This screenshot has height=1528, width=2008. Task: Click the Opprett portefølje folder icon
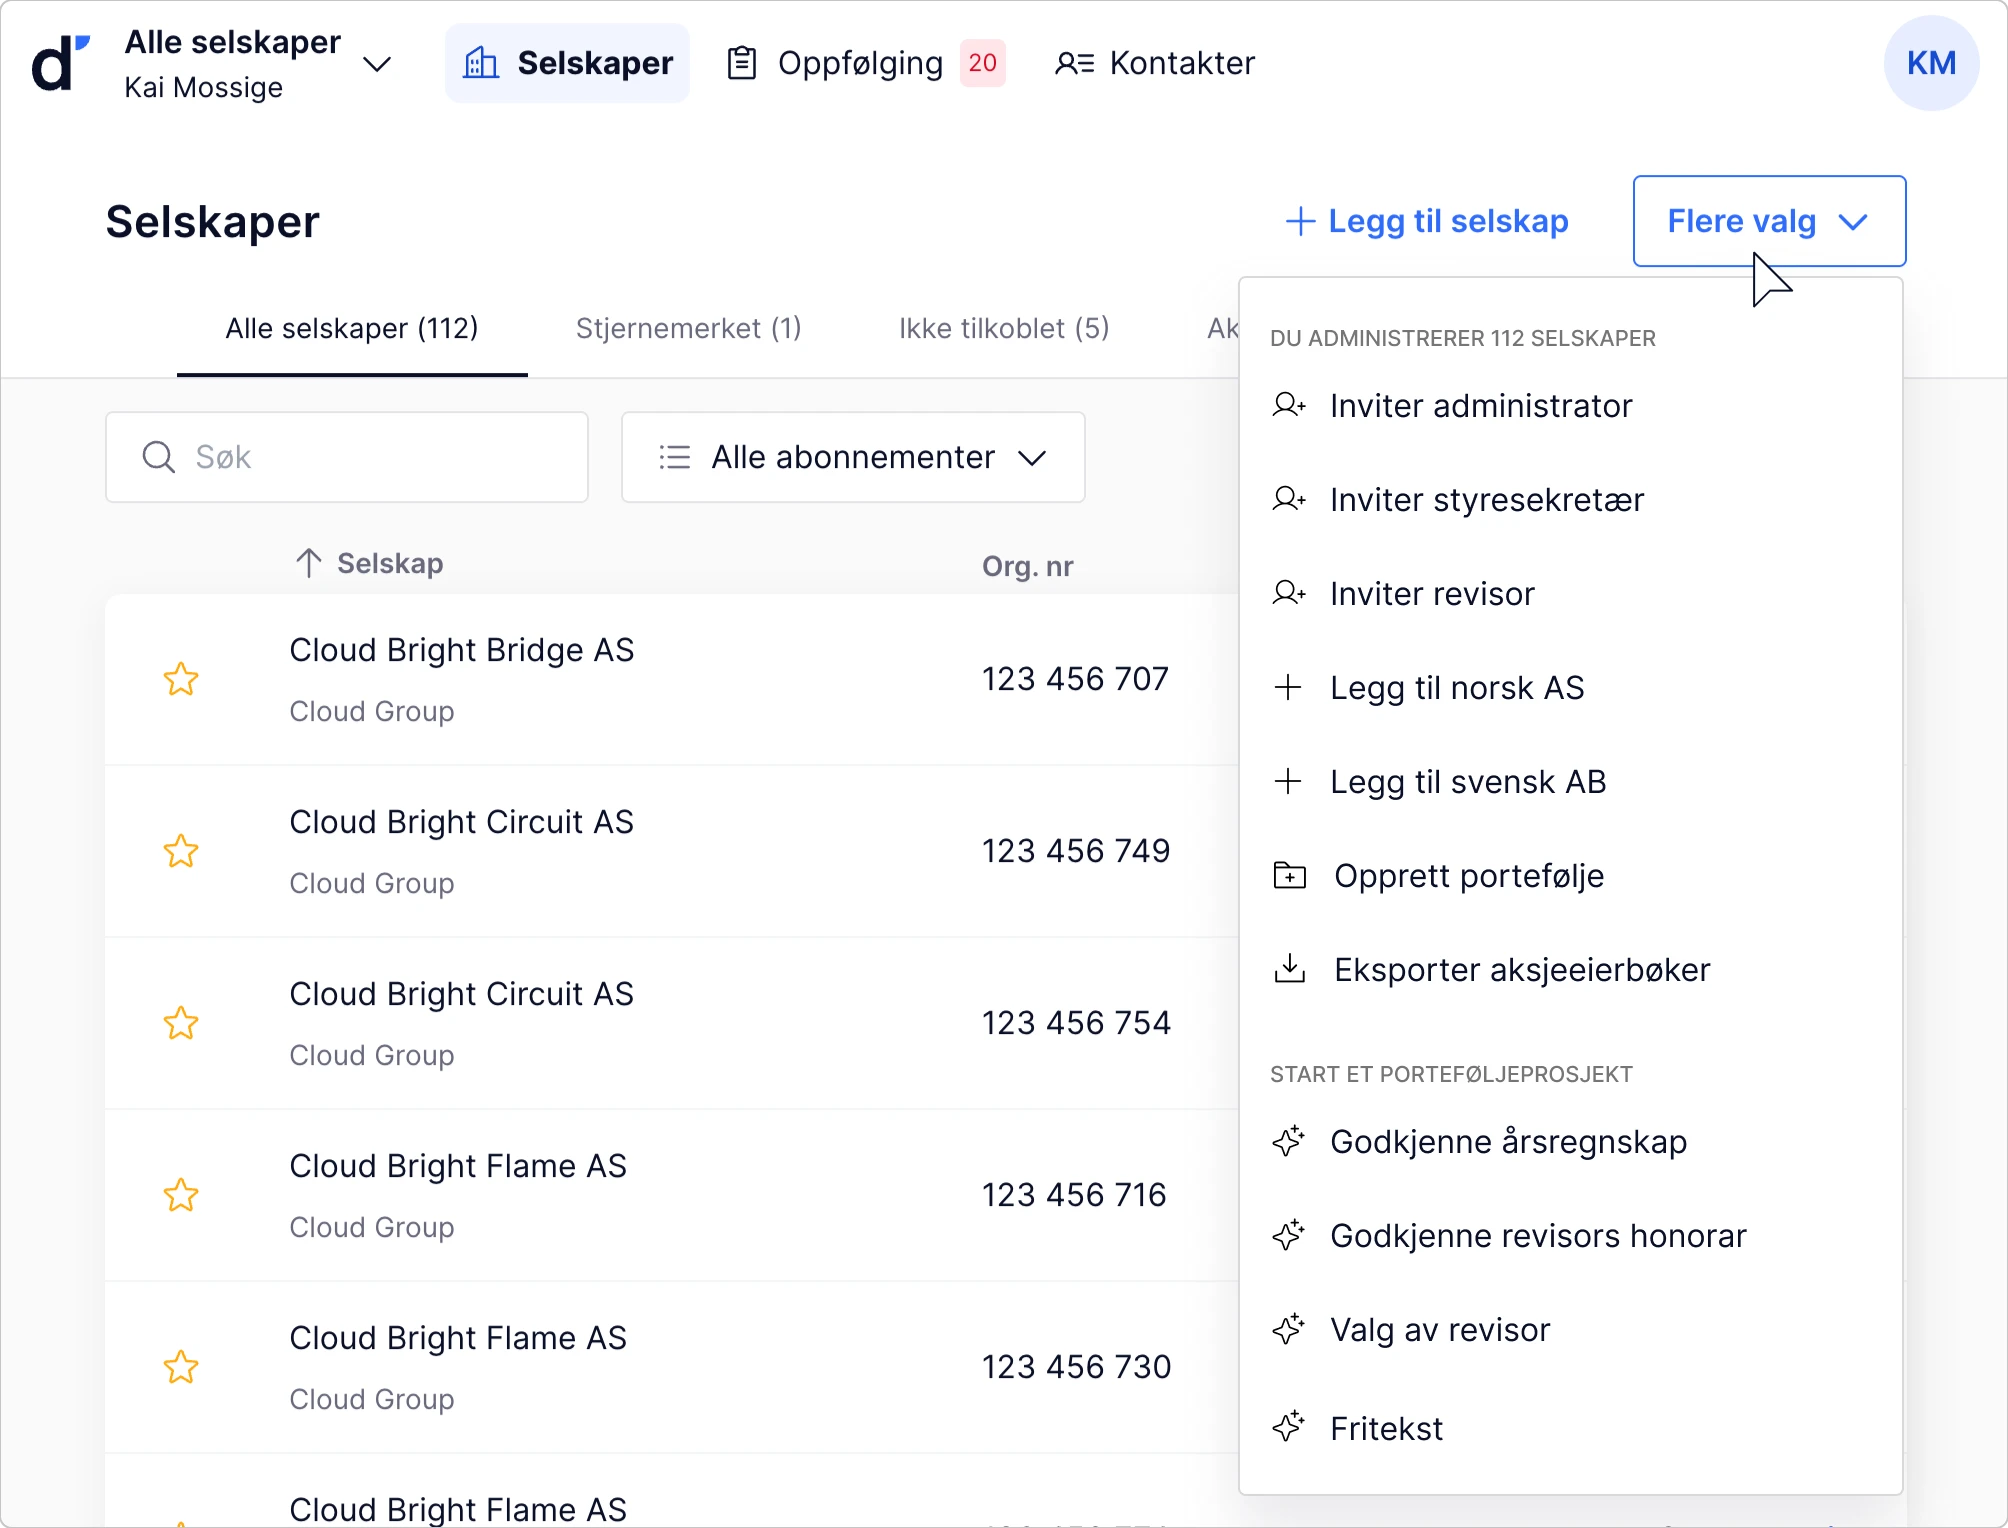coord(1290,875)
